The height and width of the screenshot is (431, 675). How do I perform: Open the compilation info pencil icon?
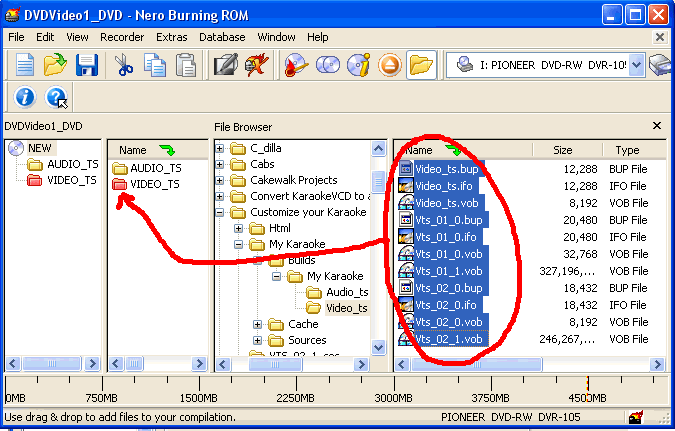[x=226, y=65]
